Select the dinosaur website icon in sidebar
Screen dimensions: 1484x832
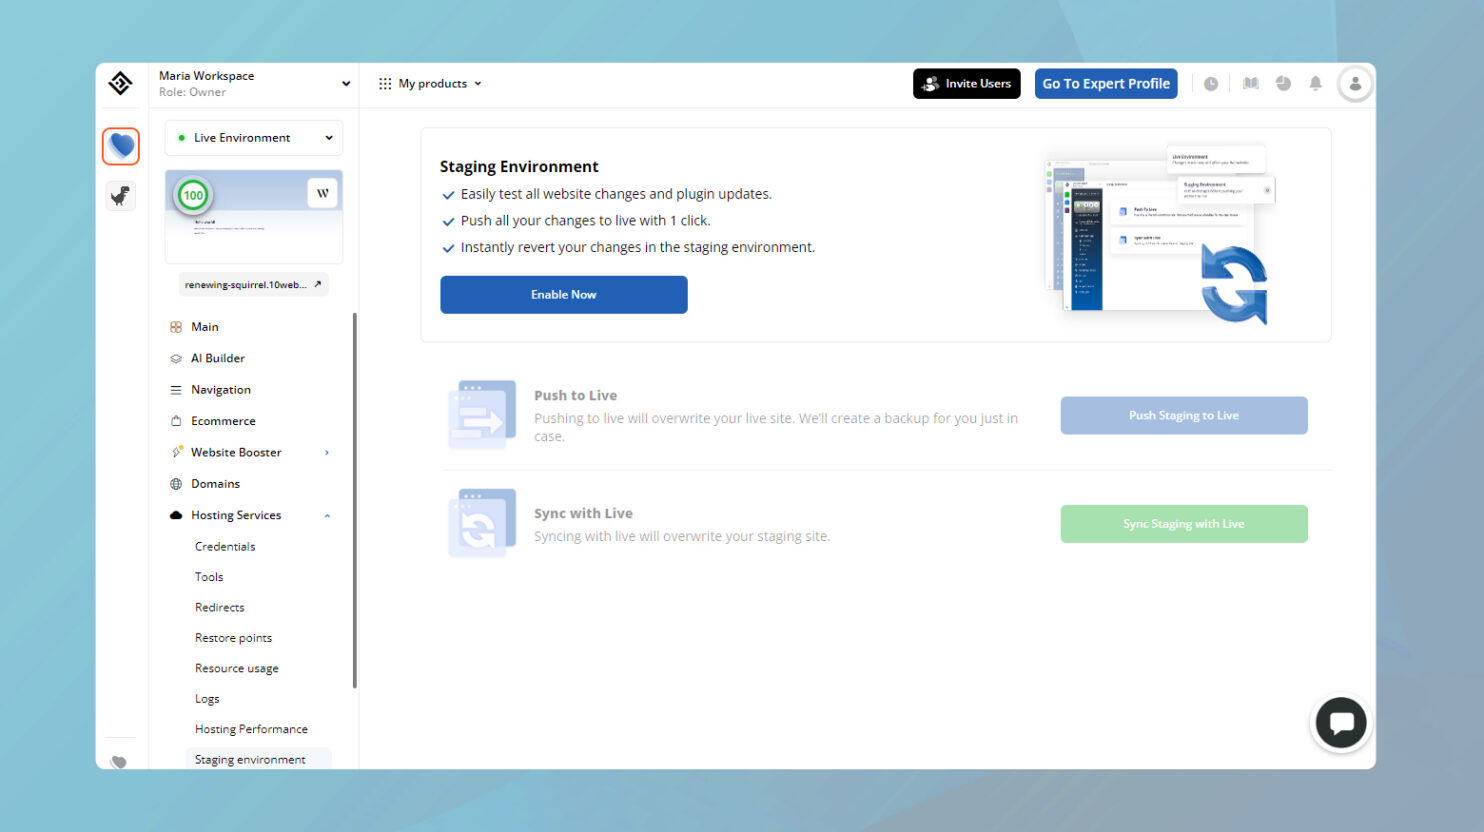[120, 196]
